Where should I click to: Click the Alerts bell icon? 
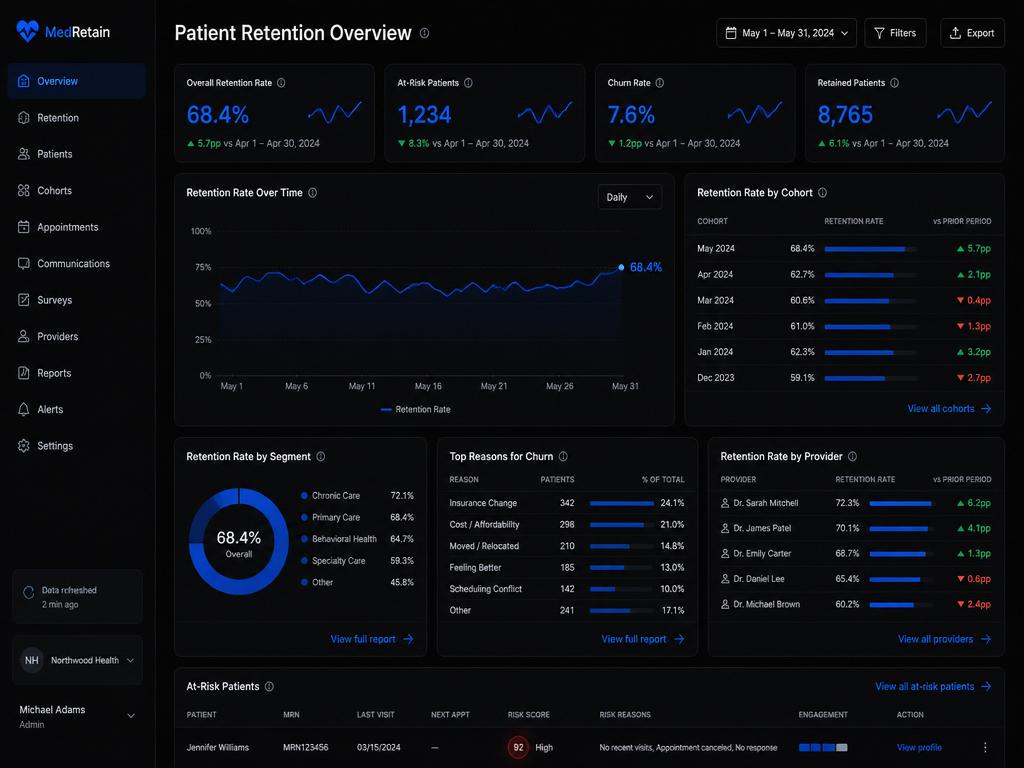(24, 409)
